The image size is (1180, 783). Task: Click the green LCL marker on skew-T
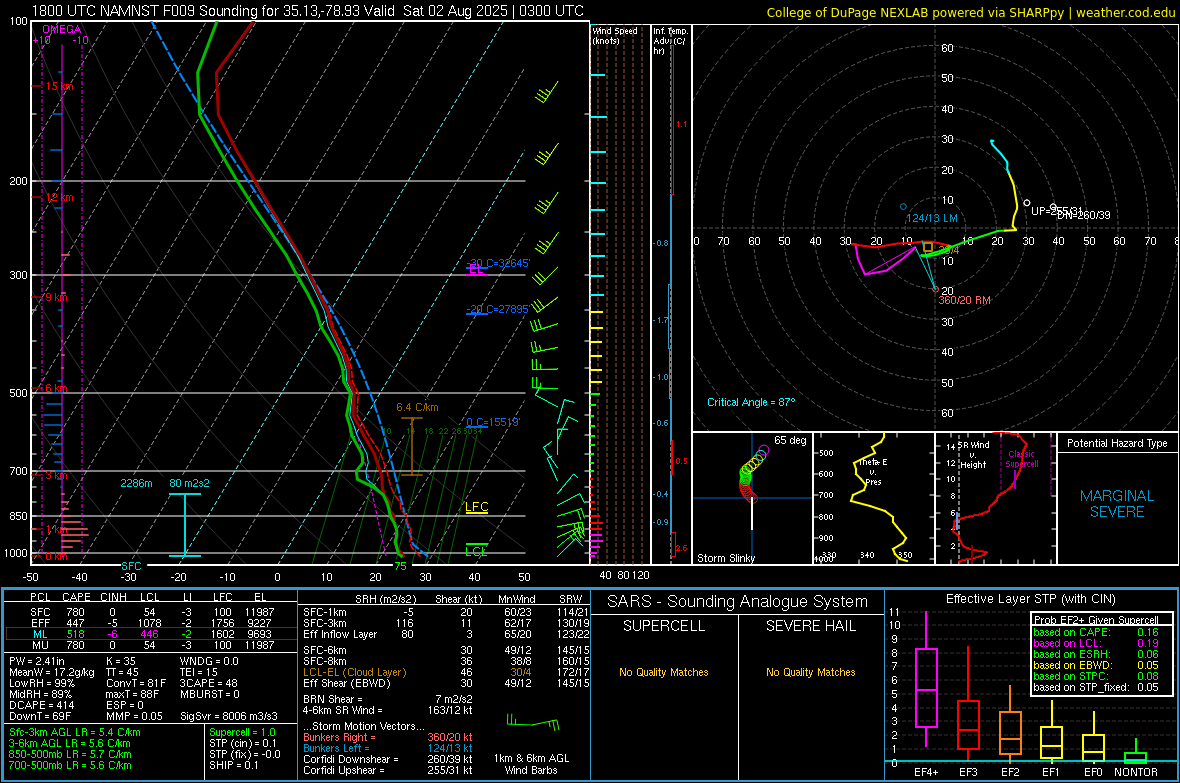point(476,550)
